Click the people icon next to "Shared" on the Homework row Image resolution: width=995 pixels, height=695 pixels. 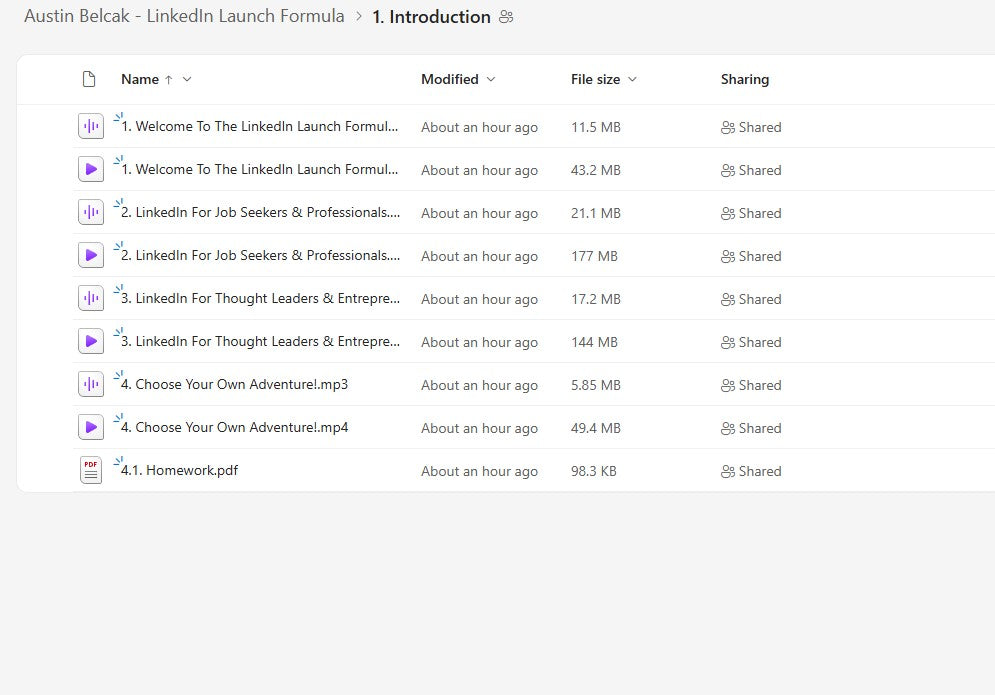click(728, 470)
